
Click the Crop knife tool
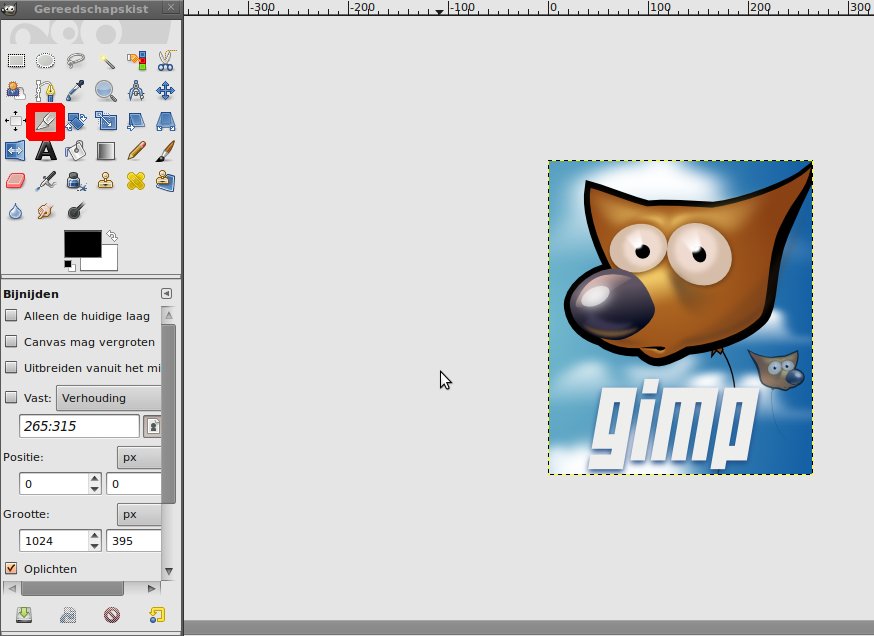46,121
